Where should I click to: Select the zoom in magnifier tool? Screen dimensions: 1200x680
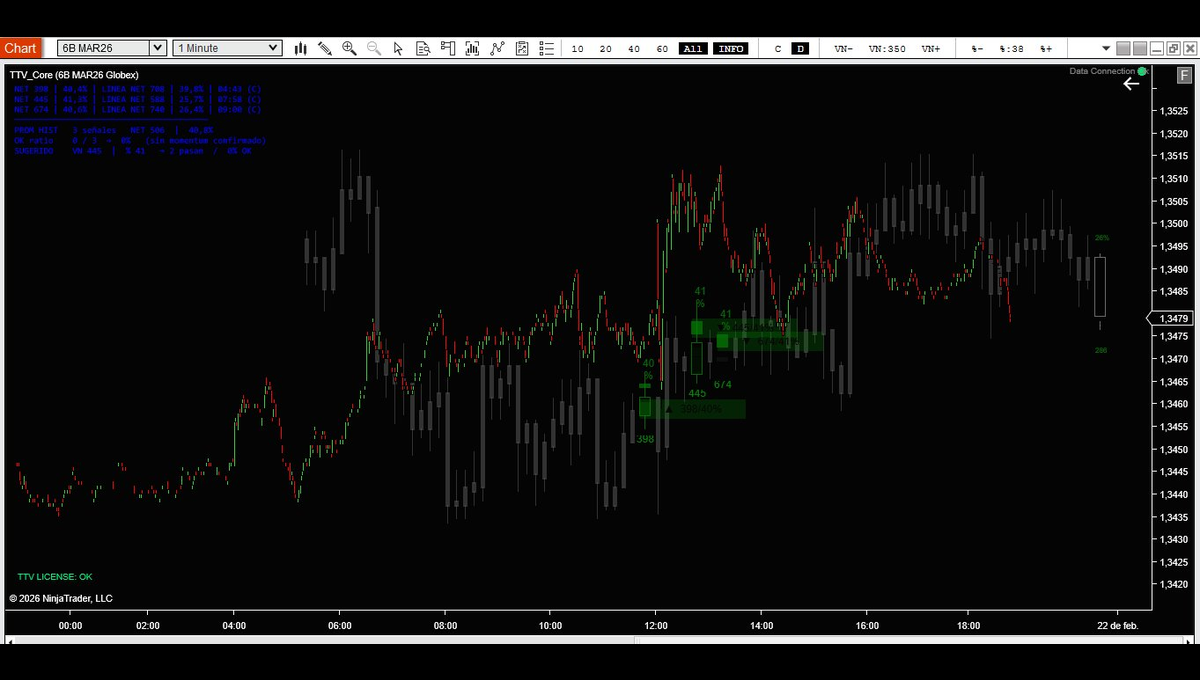click(x=349, y=48)
